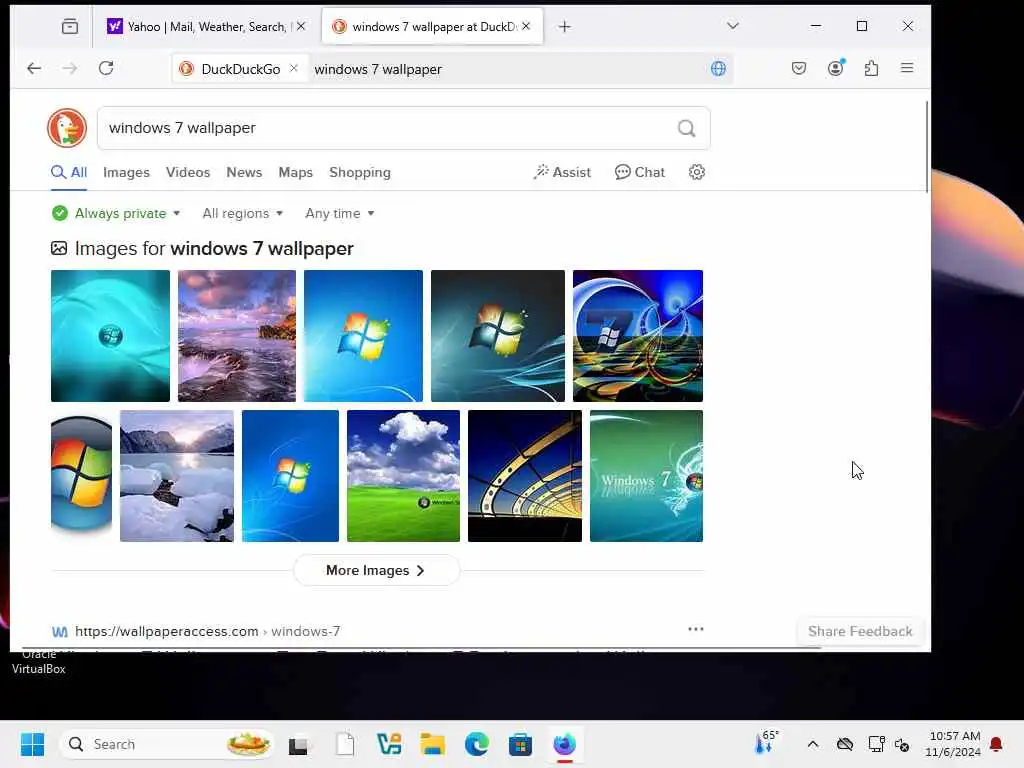
Task: Open Task View from the taskbar
Action: click(299, 744)
